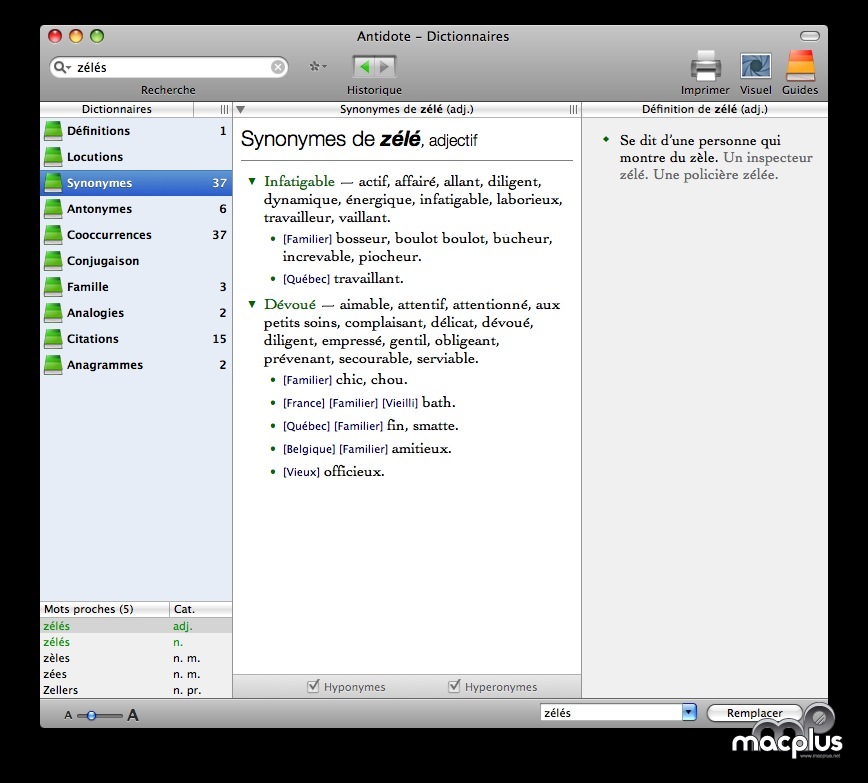Image resolution: width=868 pixels, height=783 pixels.
Task: Open the Visuel dictionary icon
Action: pyautogui.click(x=756, y=66)
